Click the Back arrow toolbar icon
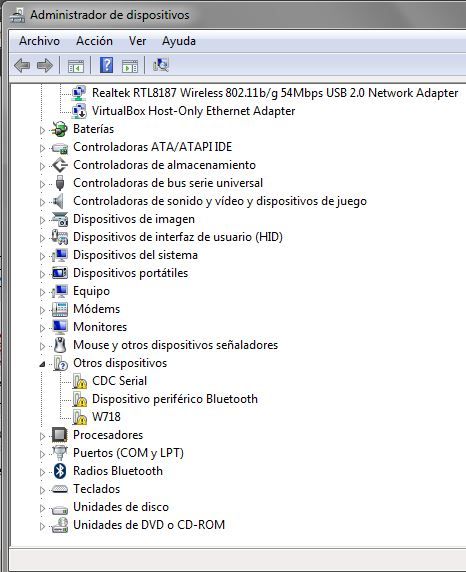466x572 pixels. coord(22,66)
